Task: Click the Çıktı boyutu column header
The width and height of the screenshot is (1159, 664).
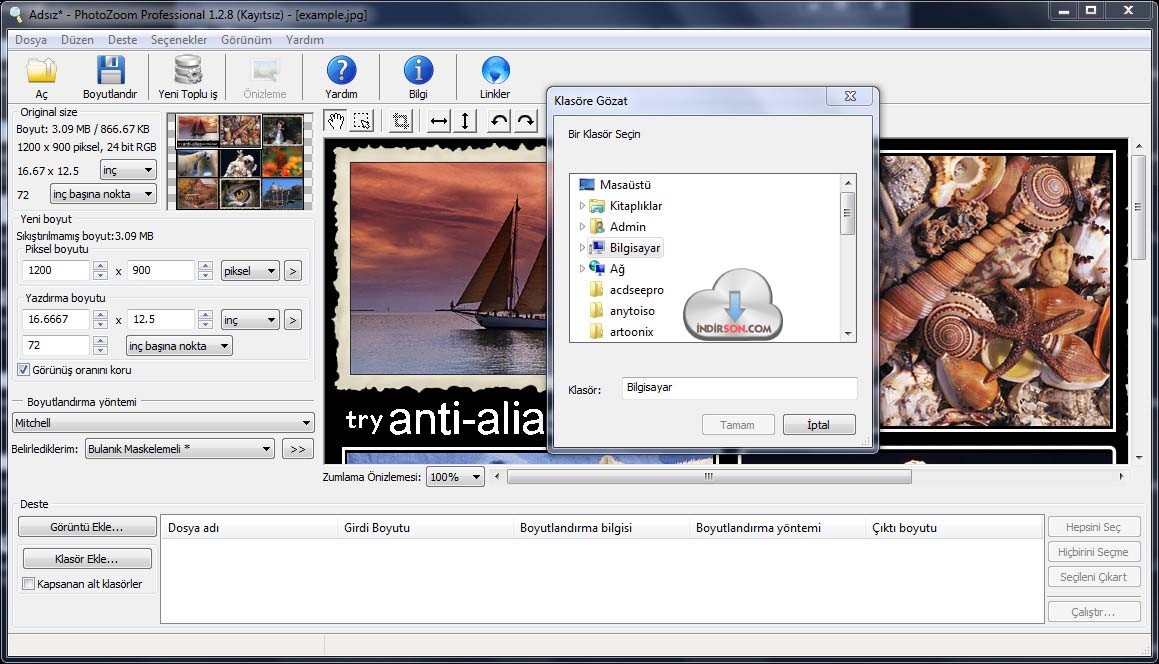Action: (x=954, y=527)
